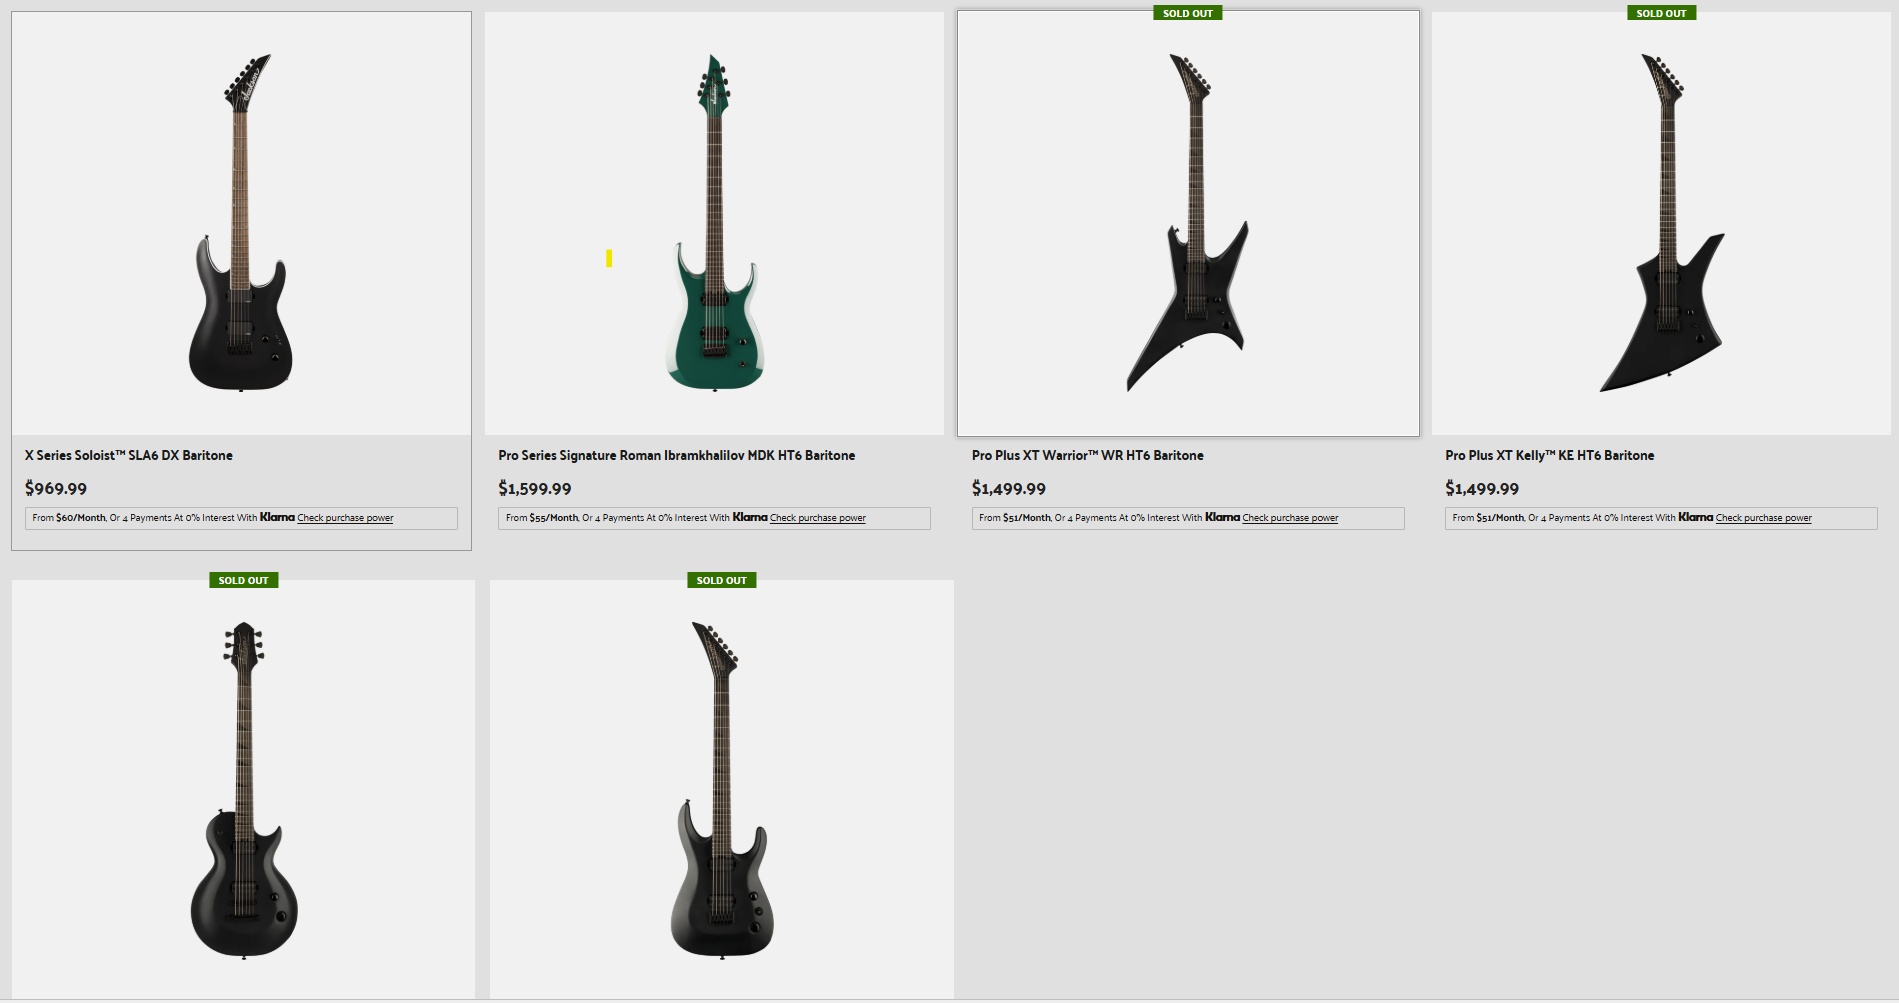The width and height of the screenshot is (1899, 1003).
Task: Select the black single-cut guitar in the bottom row
Action: [243, 789]
